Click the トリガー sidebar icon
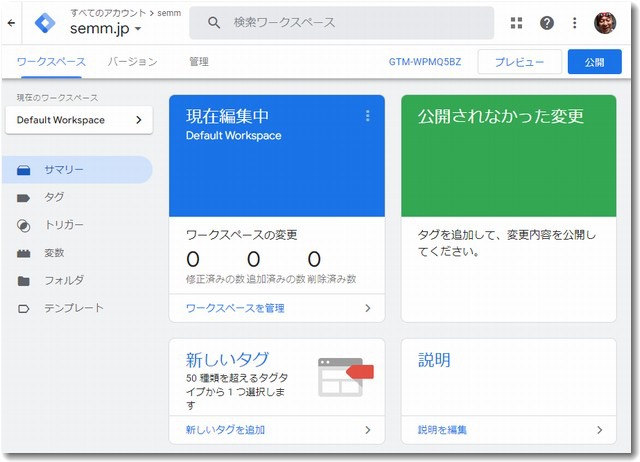Screen dimensions: 640x462 pos(24,226)
